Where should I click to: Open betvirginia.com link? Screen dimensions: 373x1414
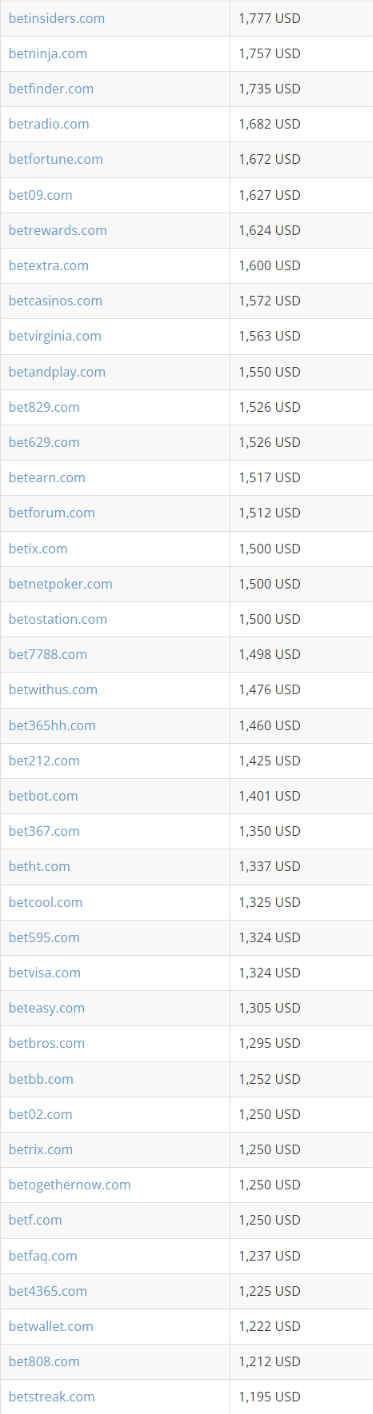[55, 336]
